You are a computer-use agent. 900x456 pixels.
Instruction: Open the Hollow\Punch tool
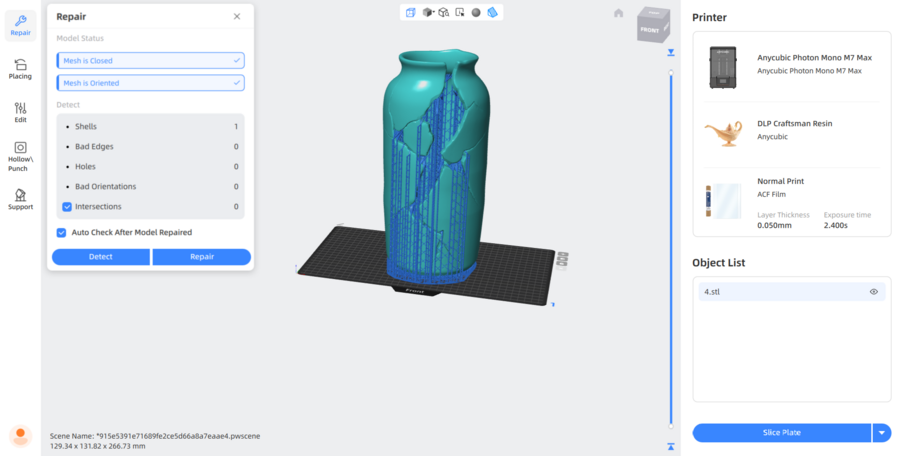tap(20, 156)
